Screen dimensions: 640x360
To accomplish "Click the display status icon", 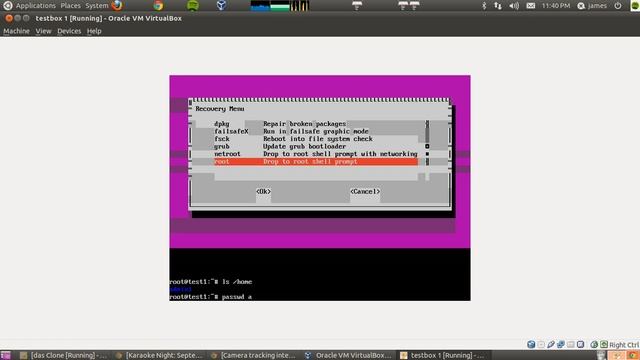I will pyautogui.click(x=580, y=344).
